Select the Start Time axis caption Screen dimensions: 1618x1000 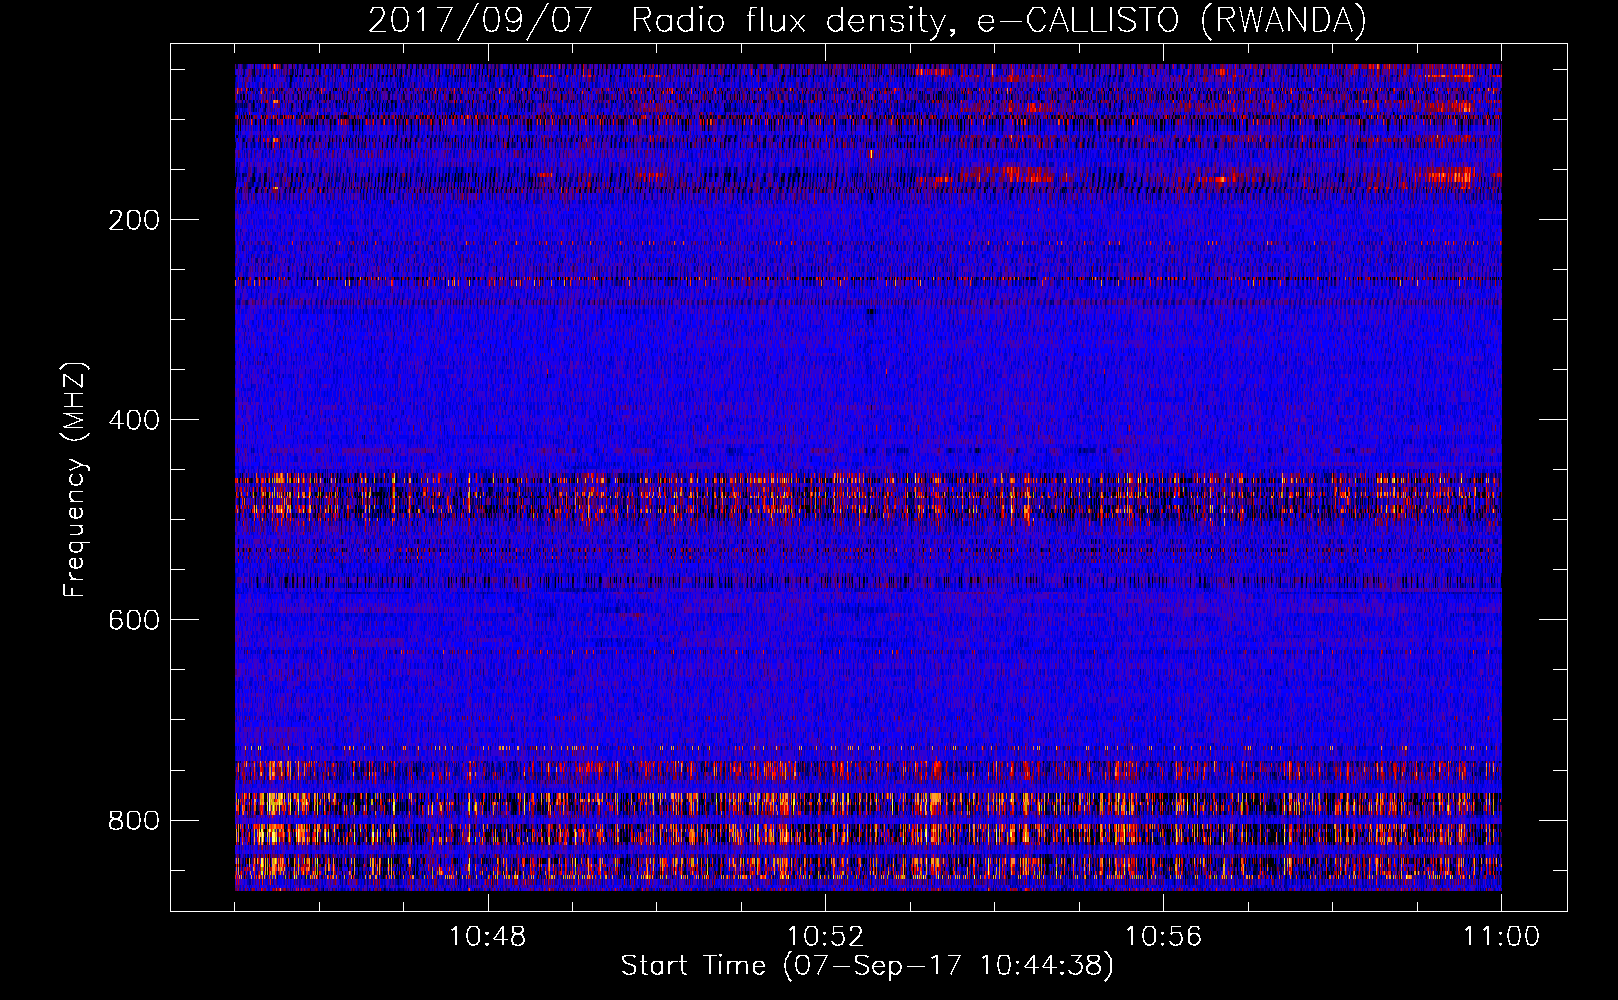coord(867,966)
